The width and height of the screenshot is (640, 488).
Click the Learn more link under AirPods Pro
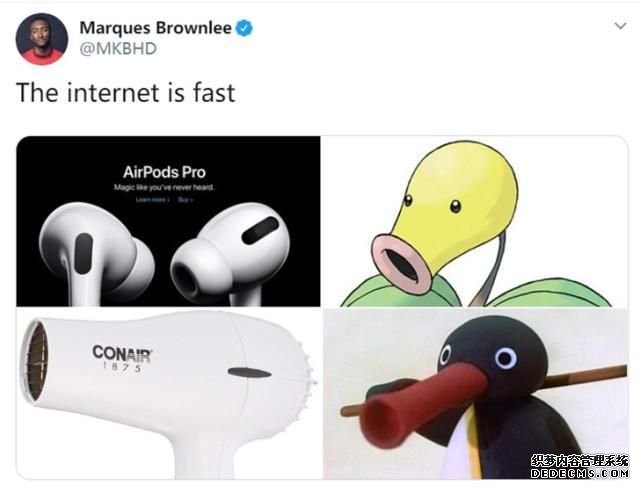click(x=153, y=200)
